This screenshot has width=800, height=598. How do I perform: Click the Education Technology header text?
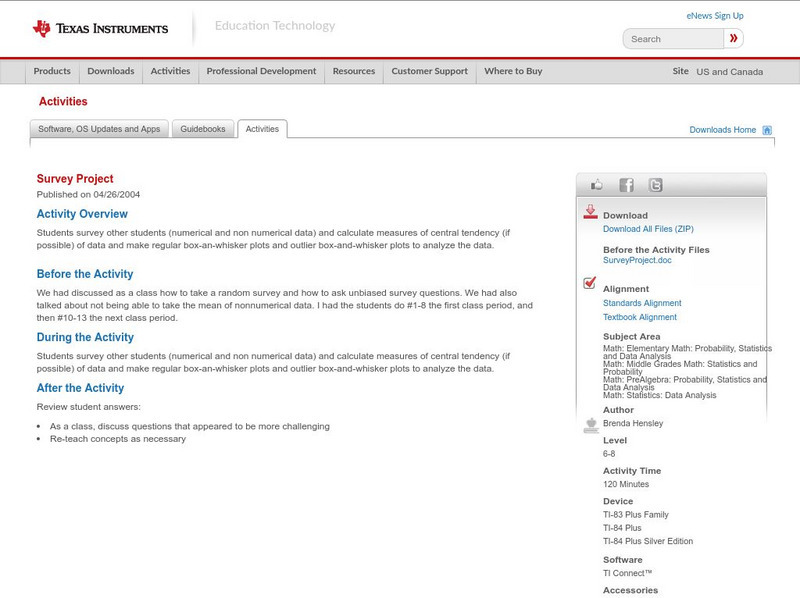tap(275, 26)
